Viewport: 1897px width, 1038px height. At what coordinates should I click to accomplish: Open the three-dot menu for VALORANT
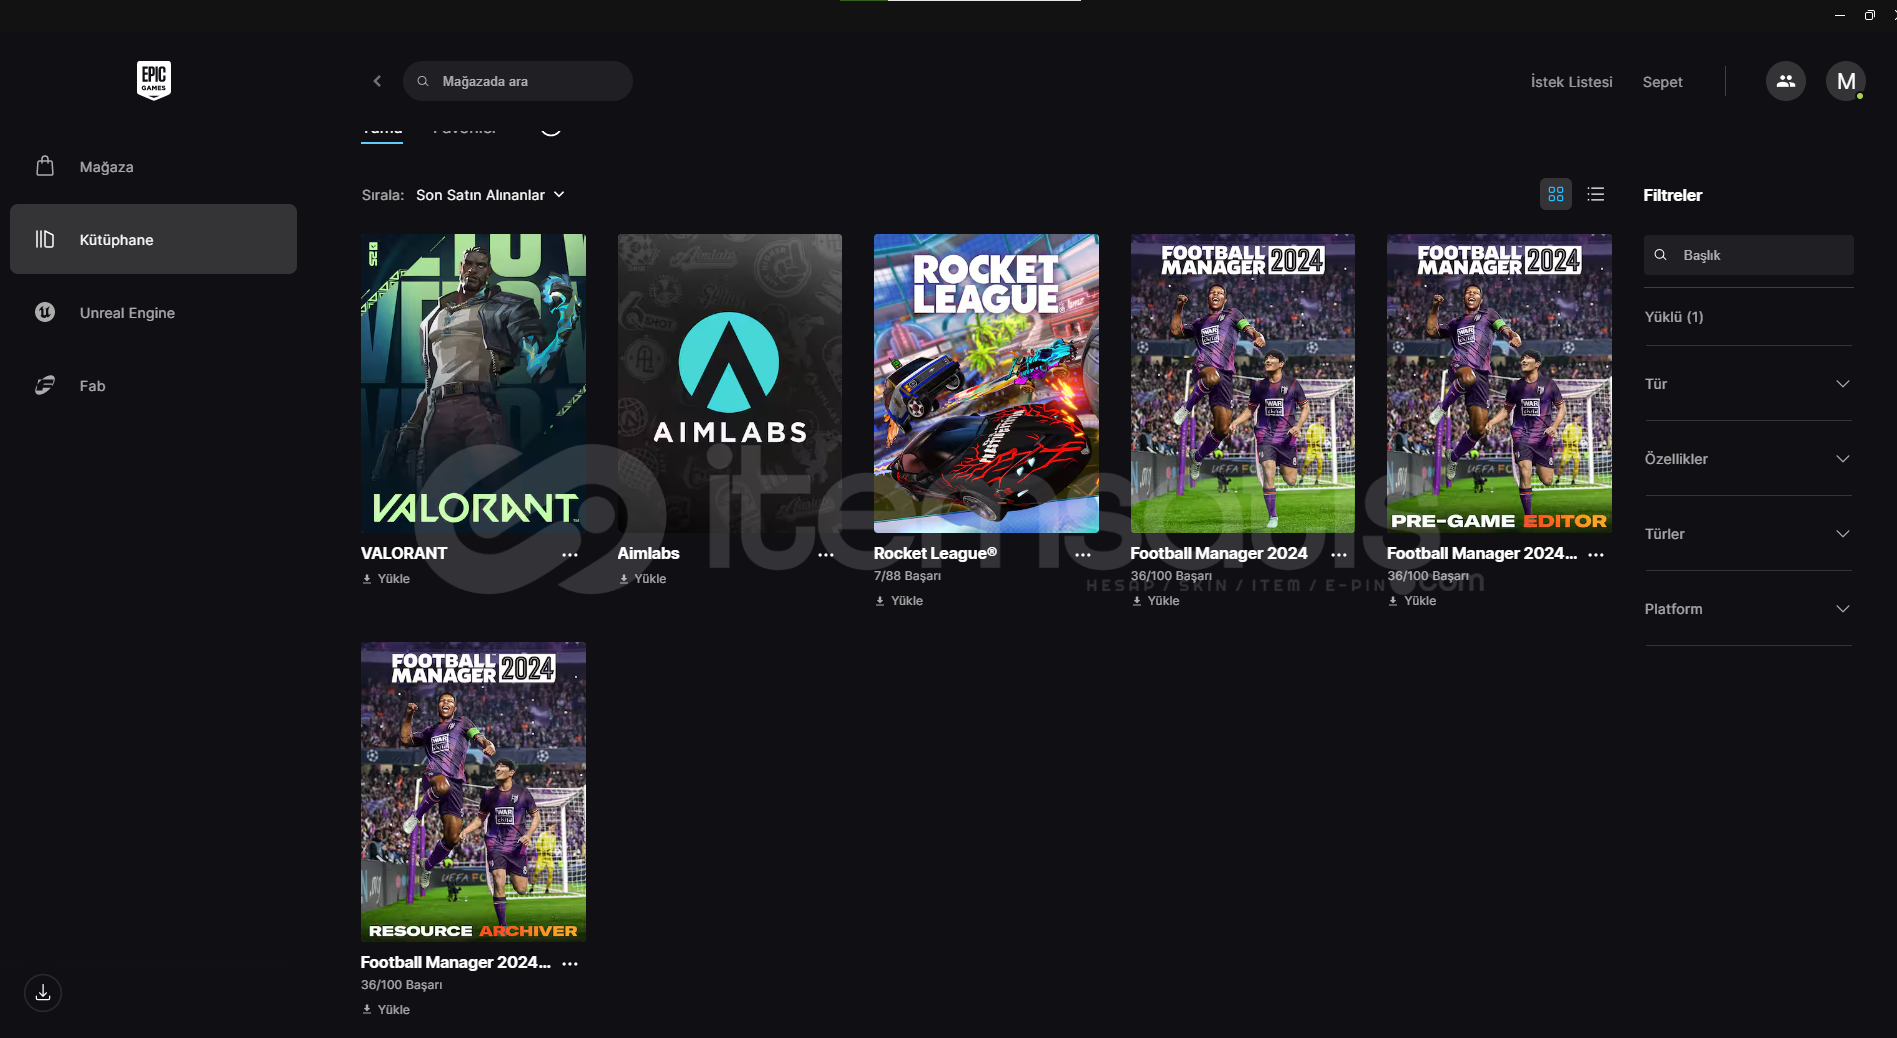tap(570, 555)
